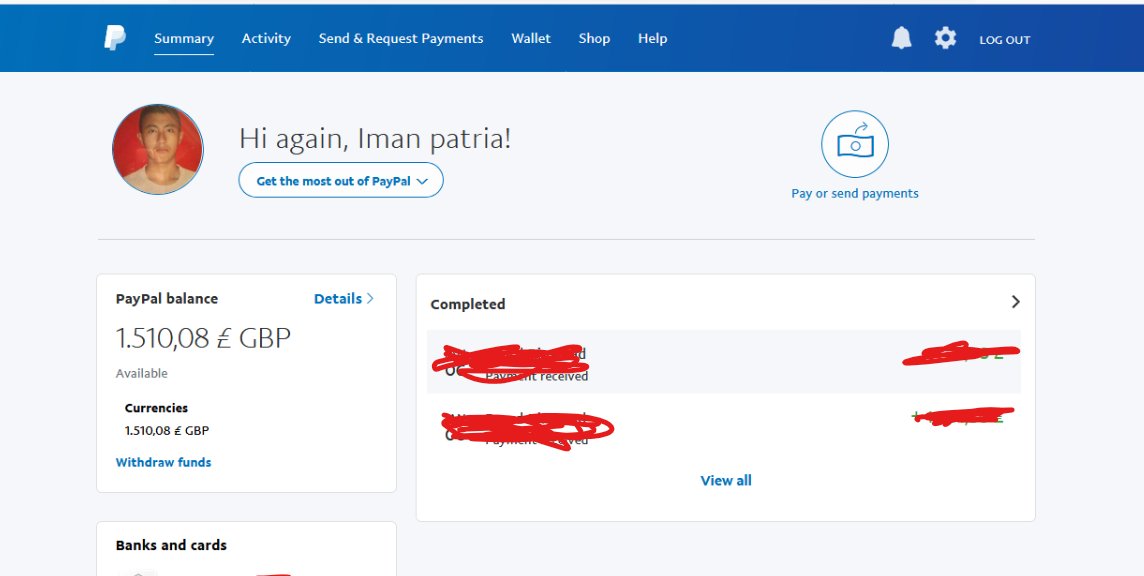Open the Shop menu item
Image resolution: width=1144 pixels, height=576 pixels.
click(594, 39)
